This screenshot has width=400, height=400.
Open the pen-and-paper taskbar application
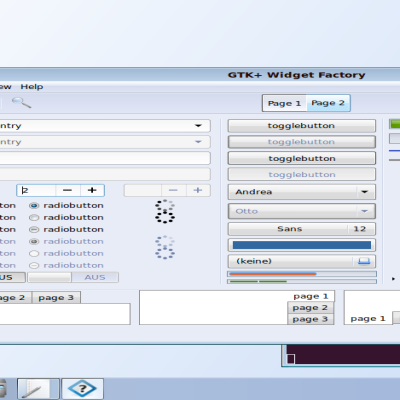coord(38,389)
